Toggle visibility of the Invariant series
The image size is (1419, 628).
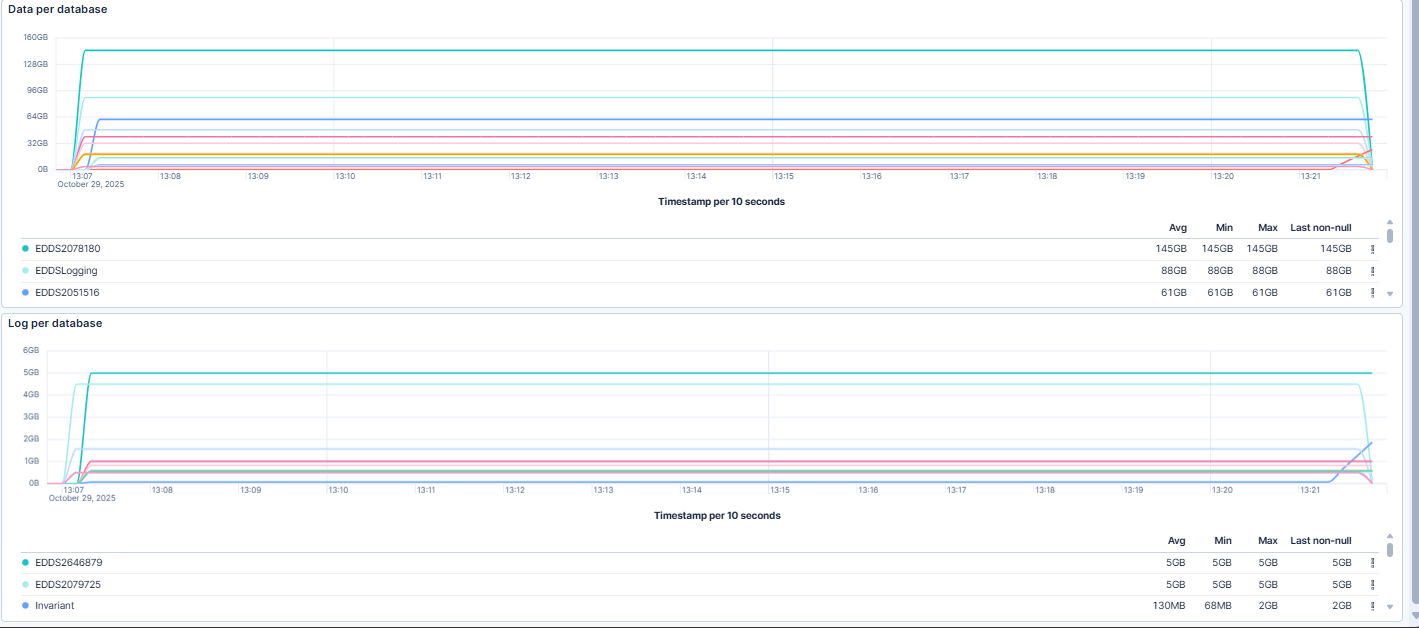pos(54,605)
